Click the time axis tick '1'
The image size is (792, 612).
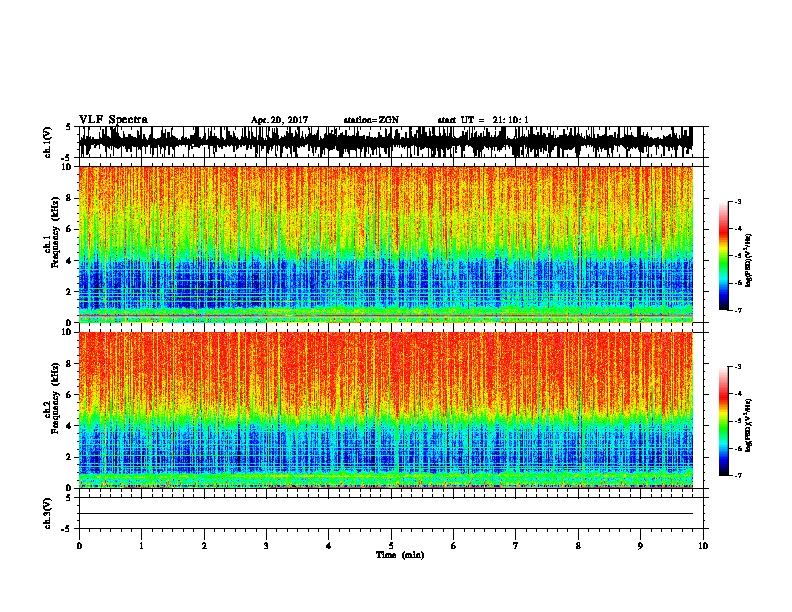[141, 546]
